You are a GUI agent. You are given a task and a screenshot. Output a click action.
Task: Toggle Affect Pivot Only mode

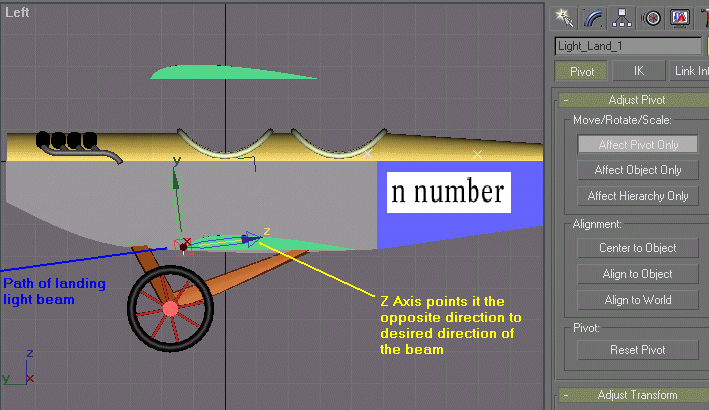637,144
